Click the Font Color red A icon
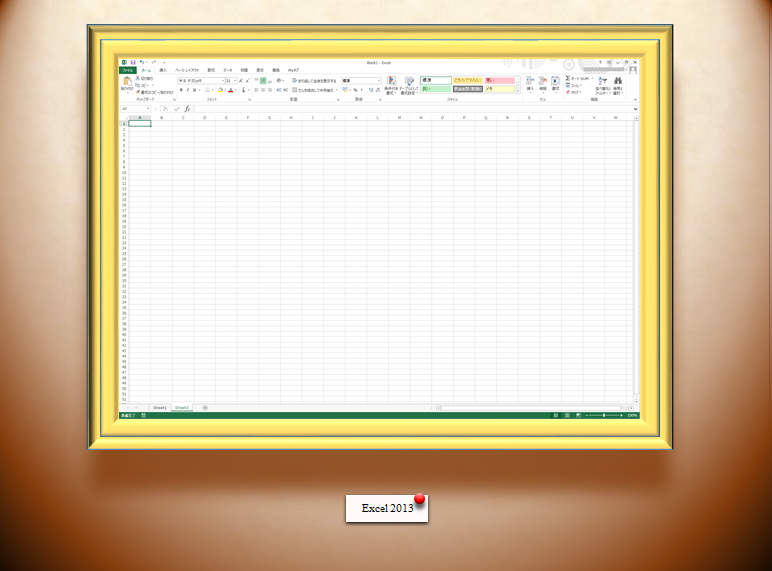 point(231,90)
